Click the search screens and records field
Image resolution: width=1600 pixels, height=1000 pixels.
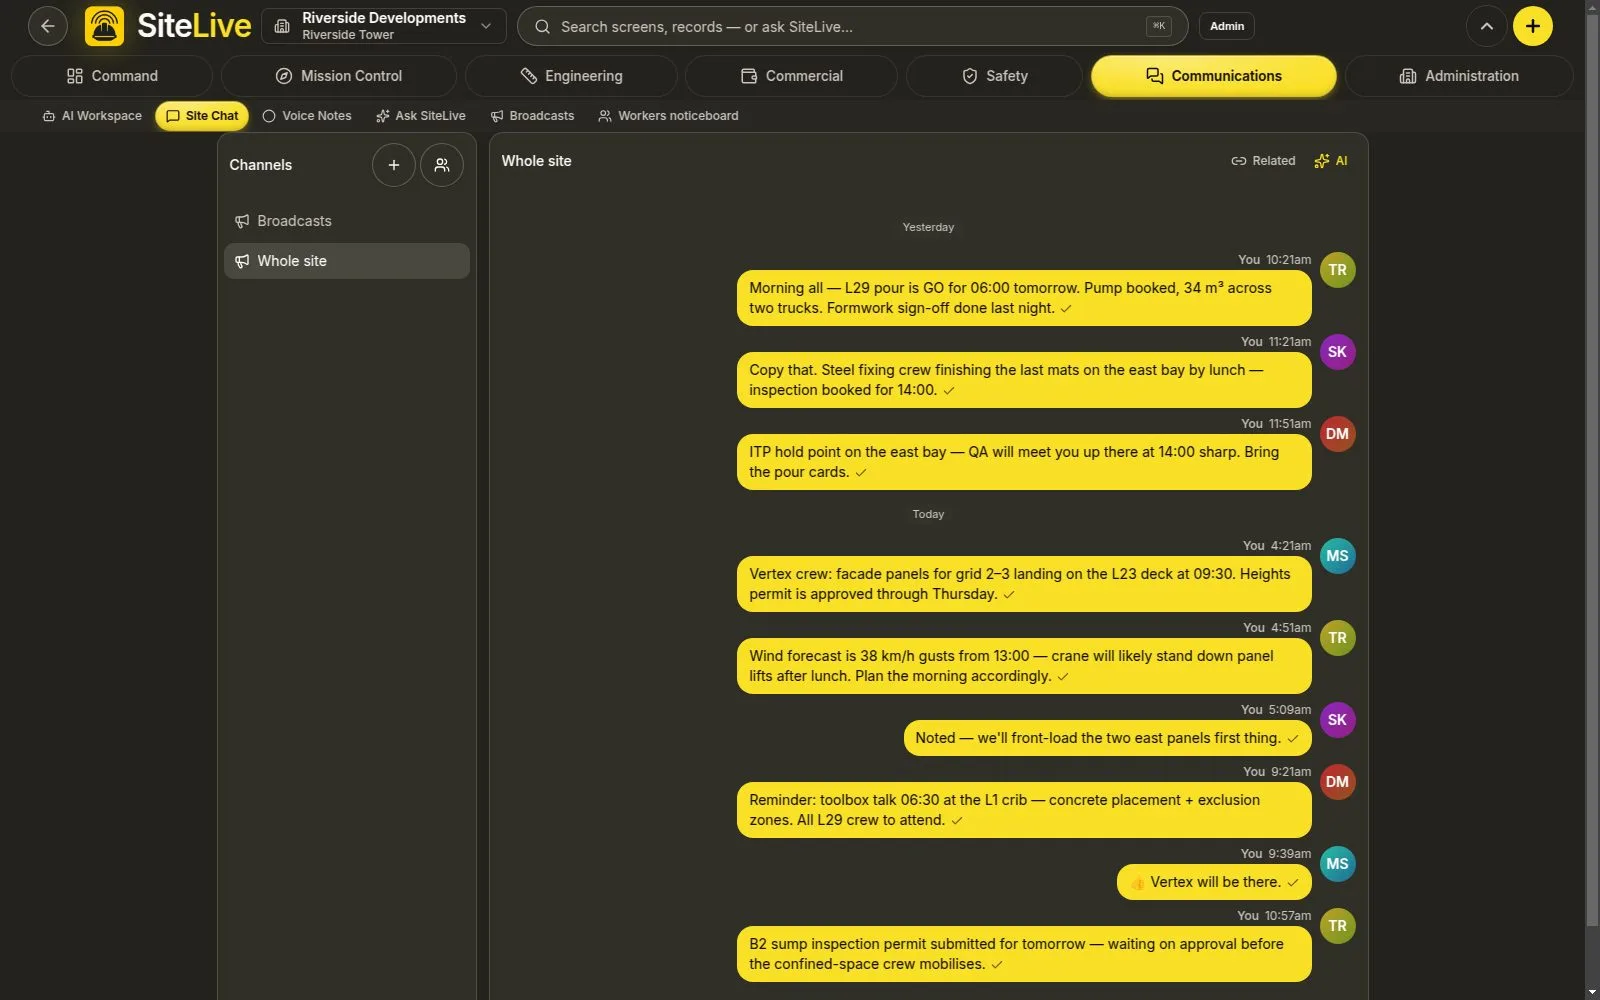tap(852, 26)
